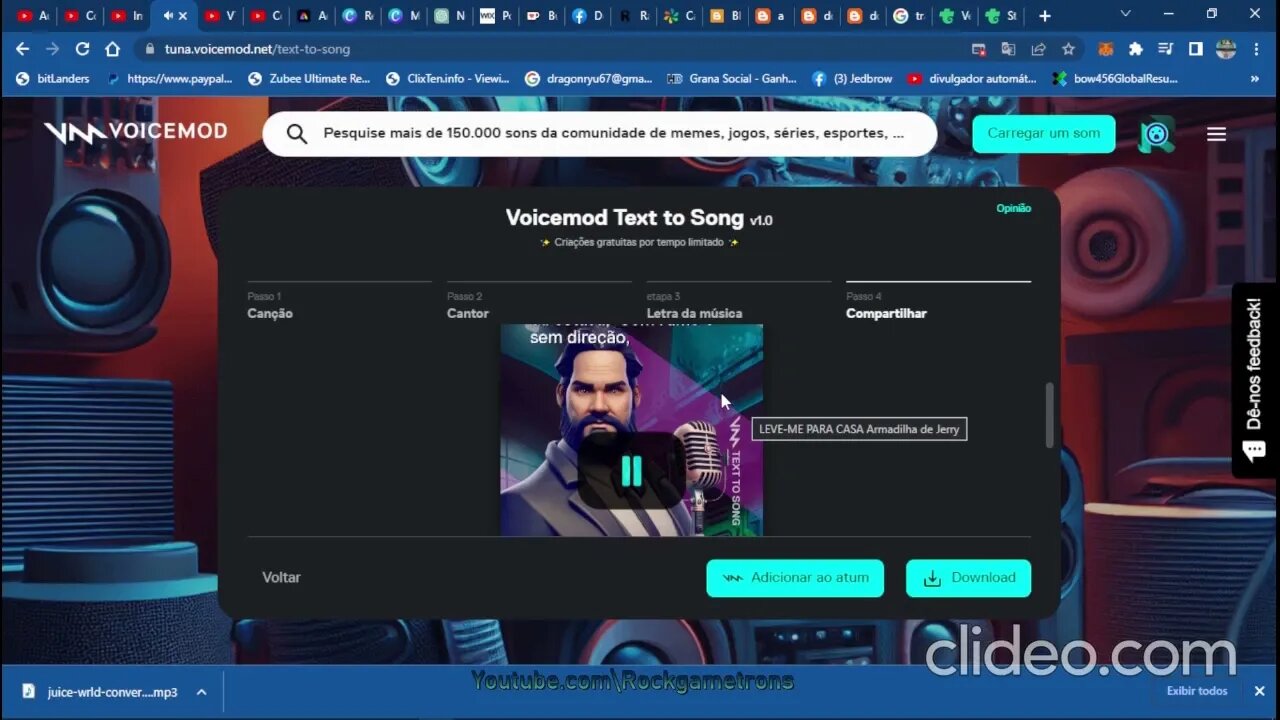Close the downloads bar
The image size is (1280, 720).
(x=1259, y=691)
